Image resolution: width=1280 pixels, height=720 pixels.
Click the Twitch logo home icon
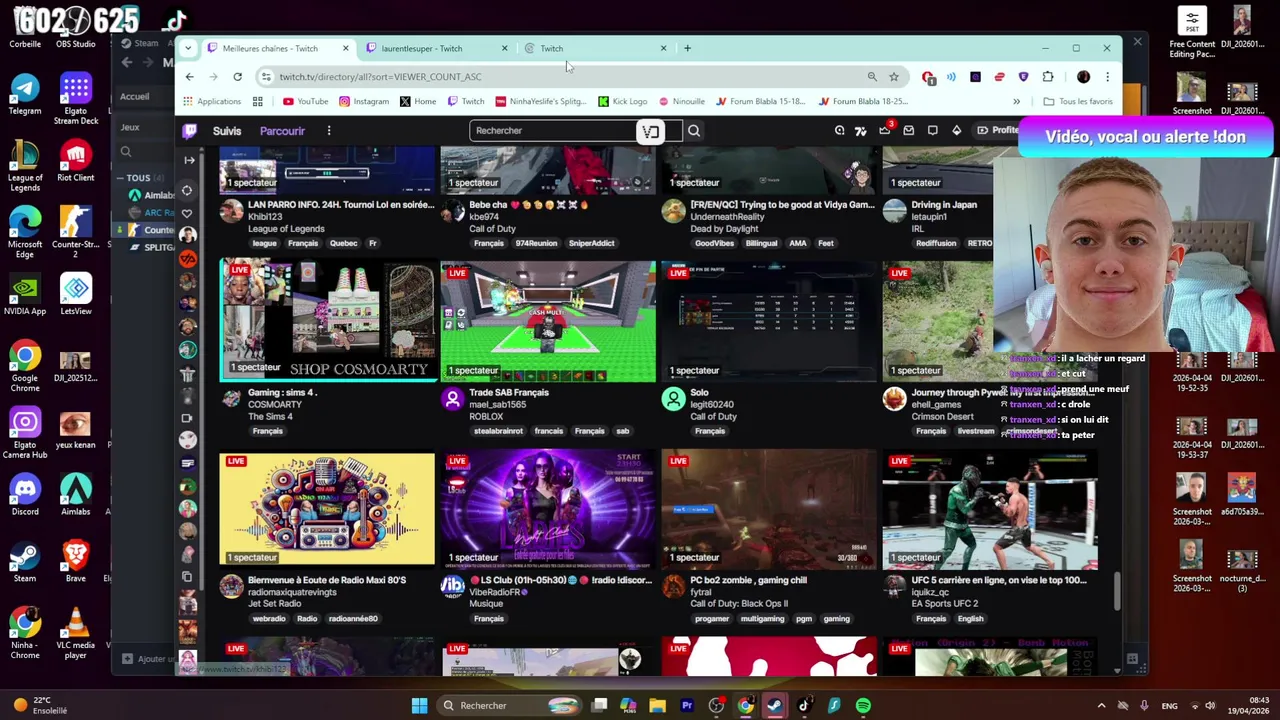(x=189, y=131)
